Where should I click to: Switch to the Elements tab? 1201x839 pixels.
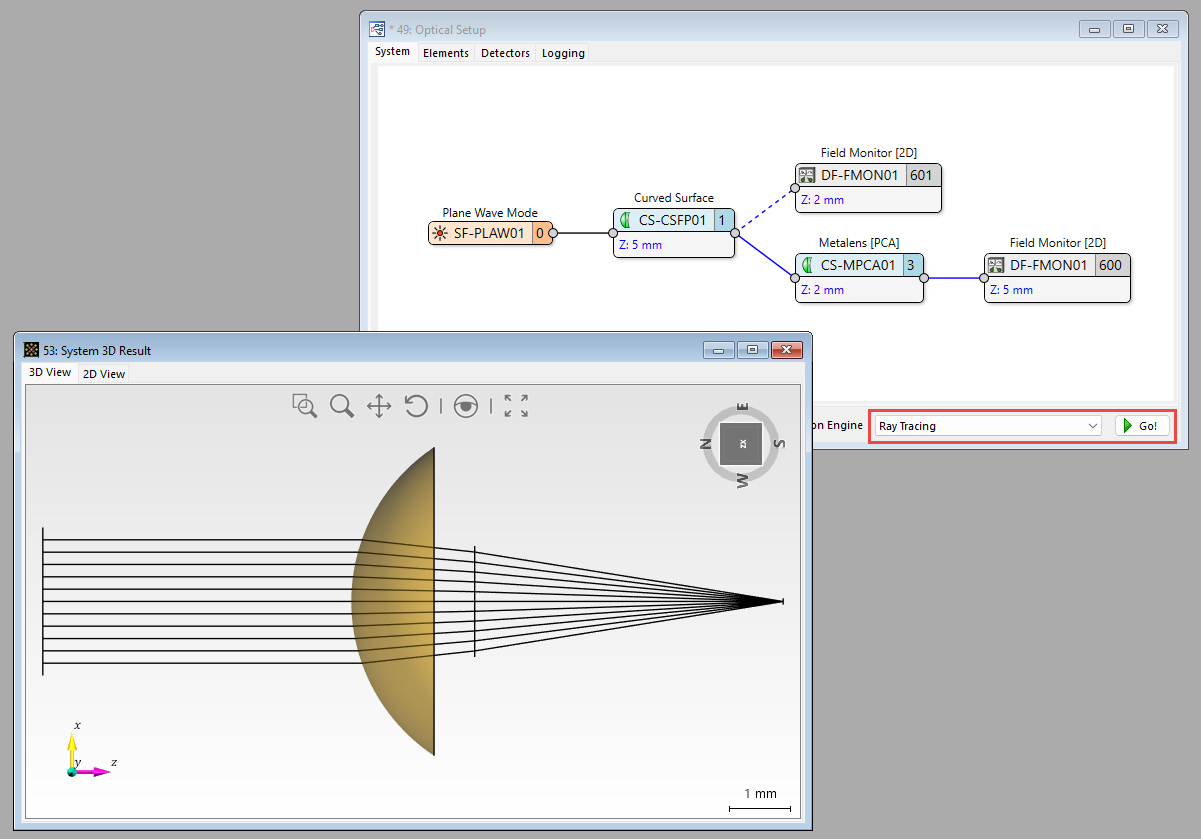pos(445,53)
